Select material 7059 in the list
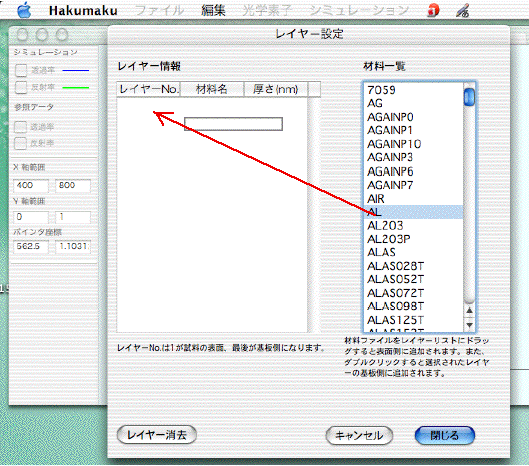This screenshot has height=466, width=529. pos(414,90)
